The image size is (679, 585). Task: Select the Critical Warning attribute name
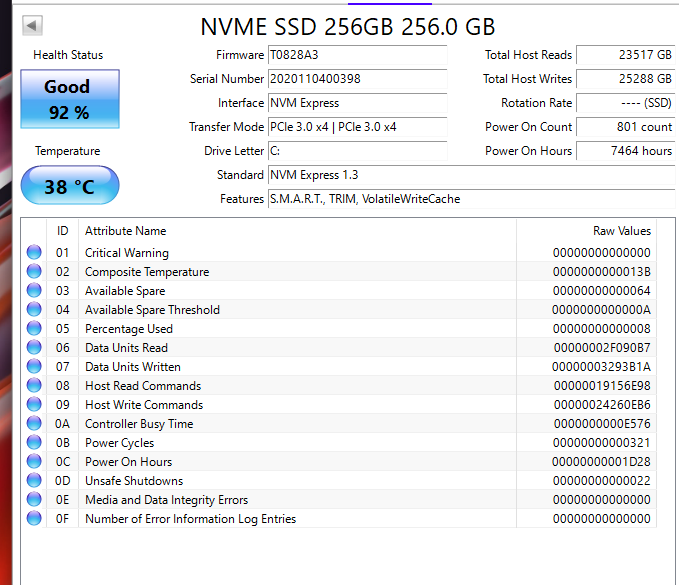[127, 253]
